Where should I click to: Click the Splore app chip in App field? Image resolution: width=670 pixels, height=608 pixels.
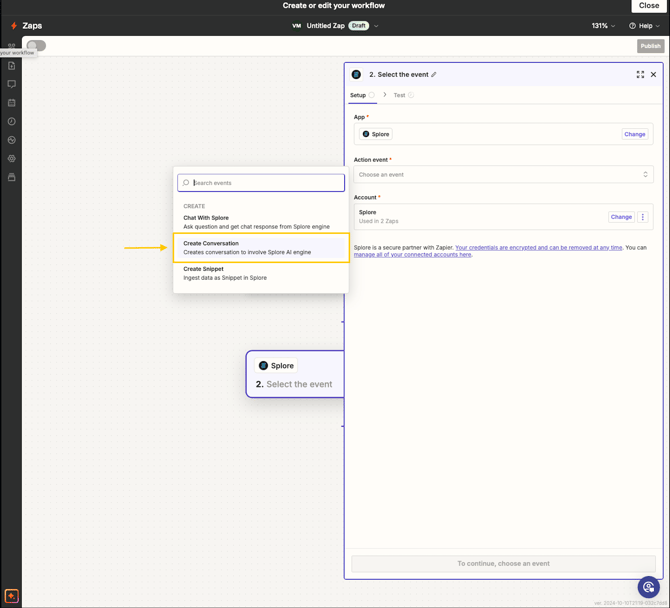376,134
